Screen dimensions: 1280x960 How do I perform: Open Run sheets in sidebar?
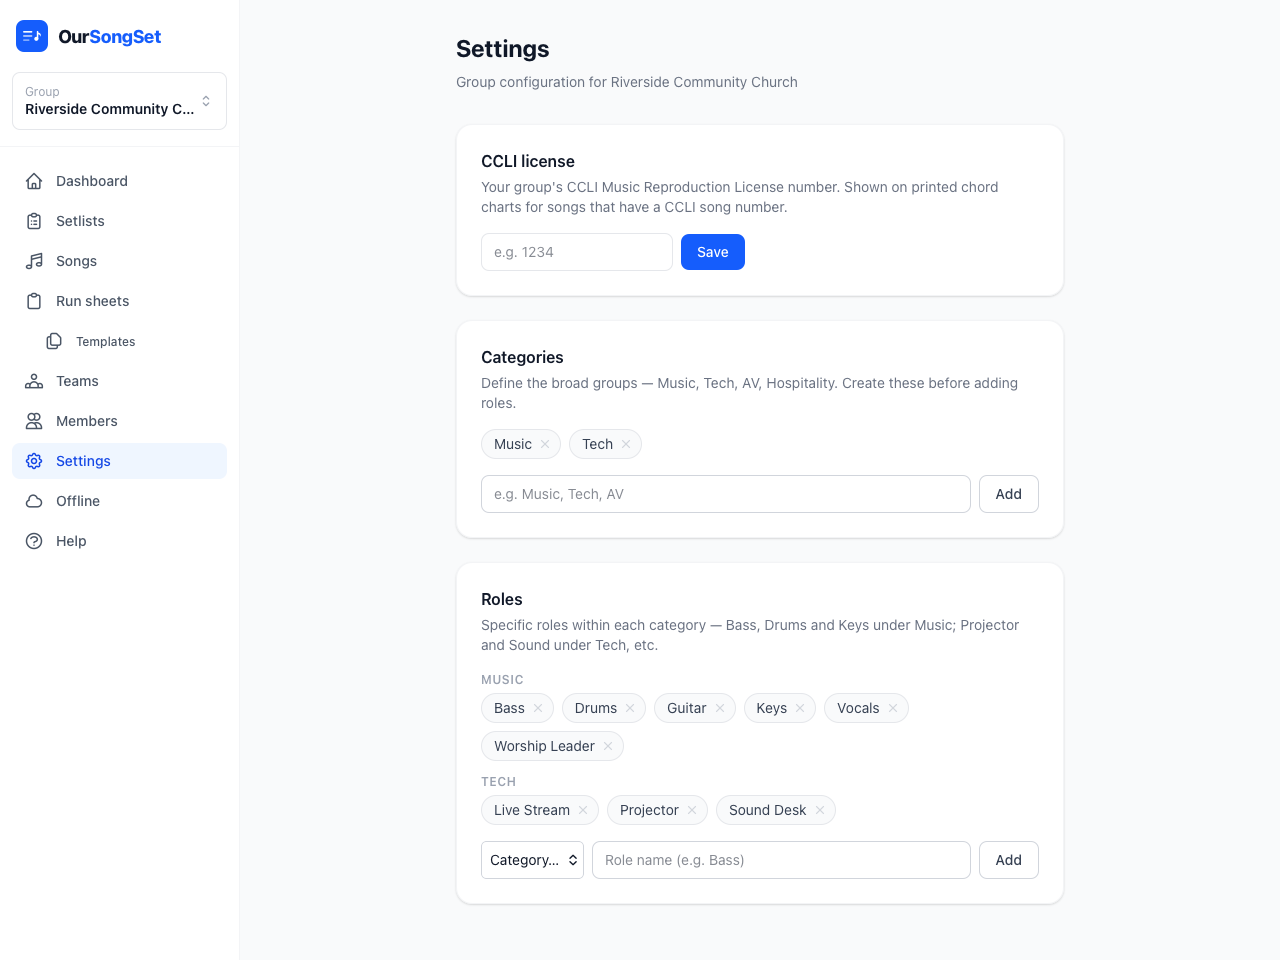click(119, 301)
